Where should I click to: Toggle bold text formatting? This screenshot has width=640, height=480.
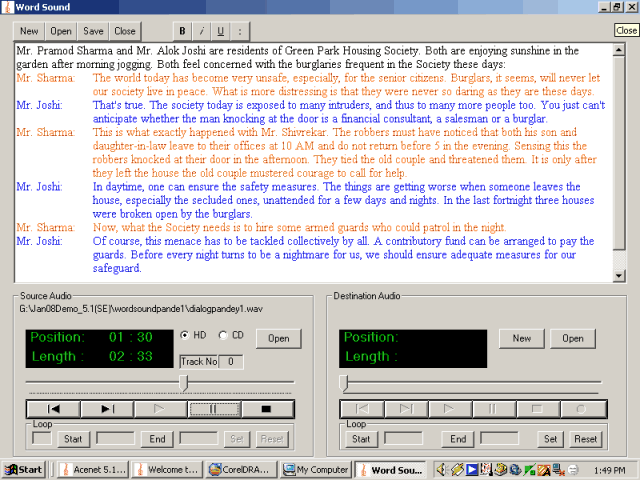coord(182,31)
